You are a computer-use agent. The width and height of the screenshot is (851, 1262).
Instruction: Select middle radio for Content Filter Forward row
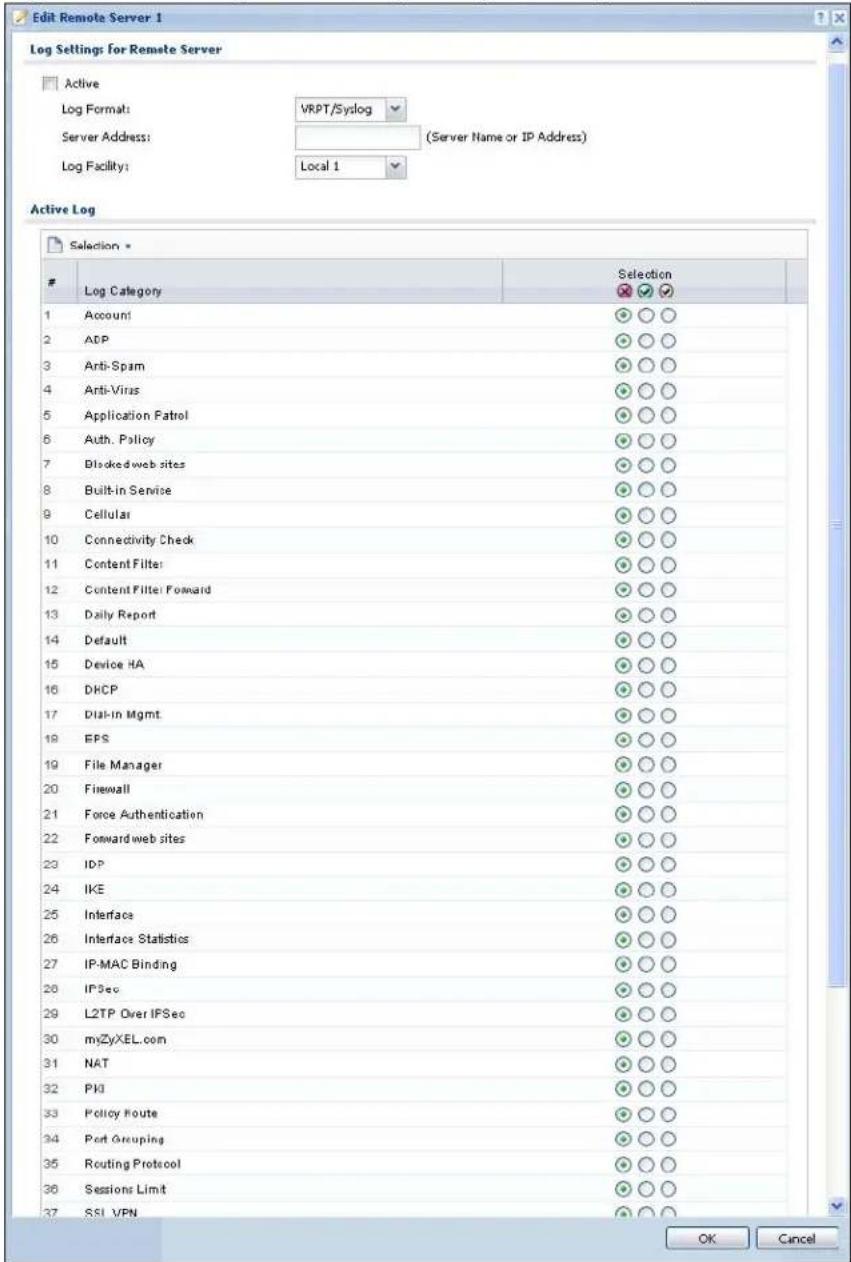[647, 589]
